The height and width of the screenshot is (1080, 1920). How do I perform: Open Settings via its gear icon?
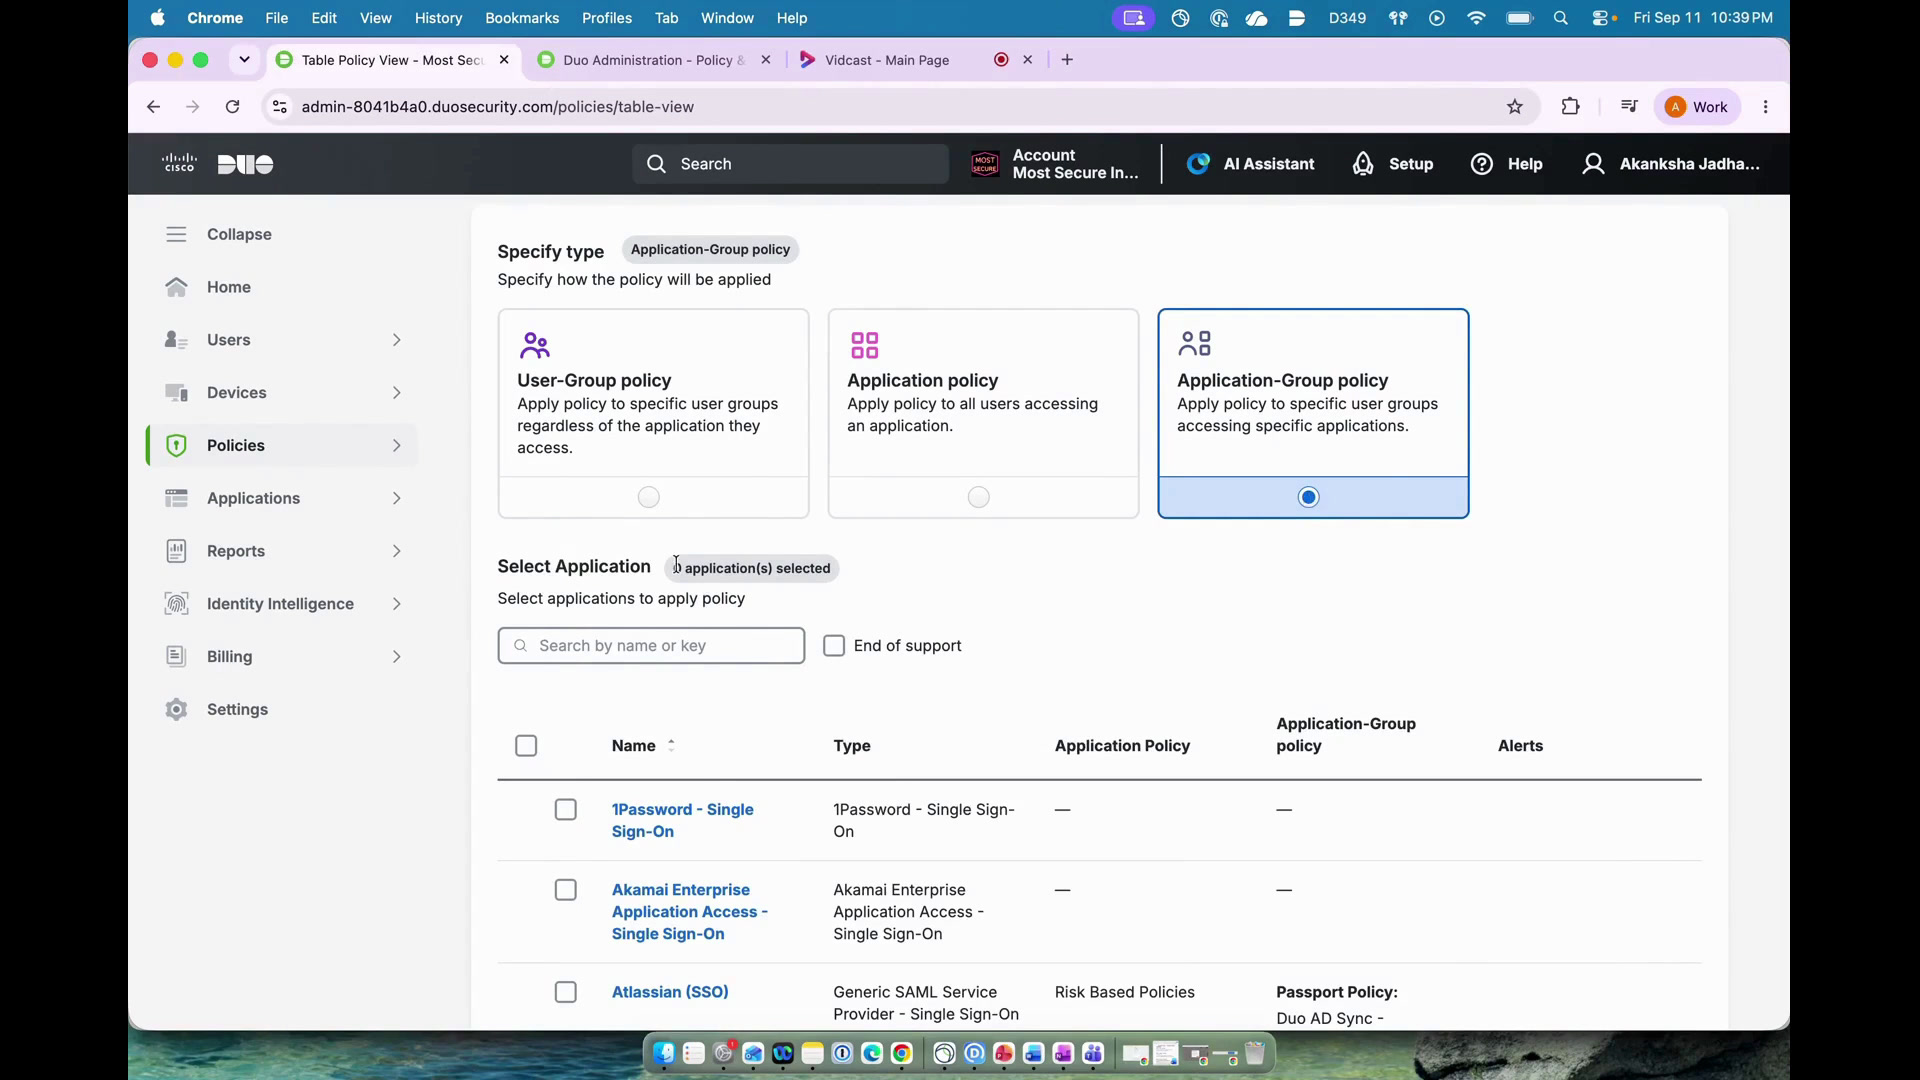tap(177, 709)
